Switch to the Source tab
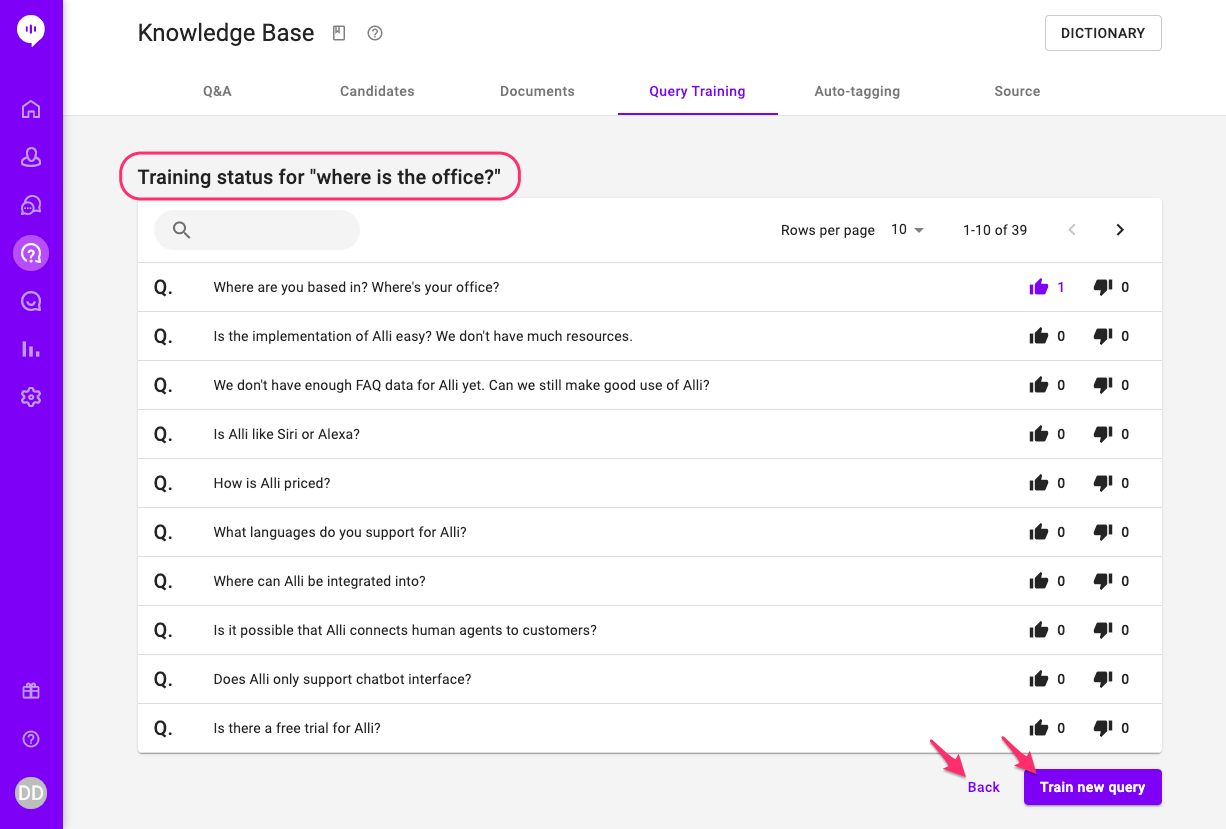The image size is (1226, 829). pyautogui.click(x=1017, y=91)
